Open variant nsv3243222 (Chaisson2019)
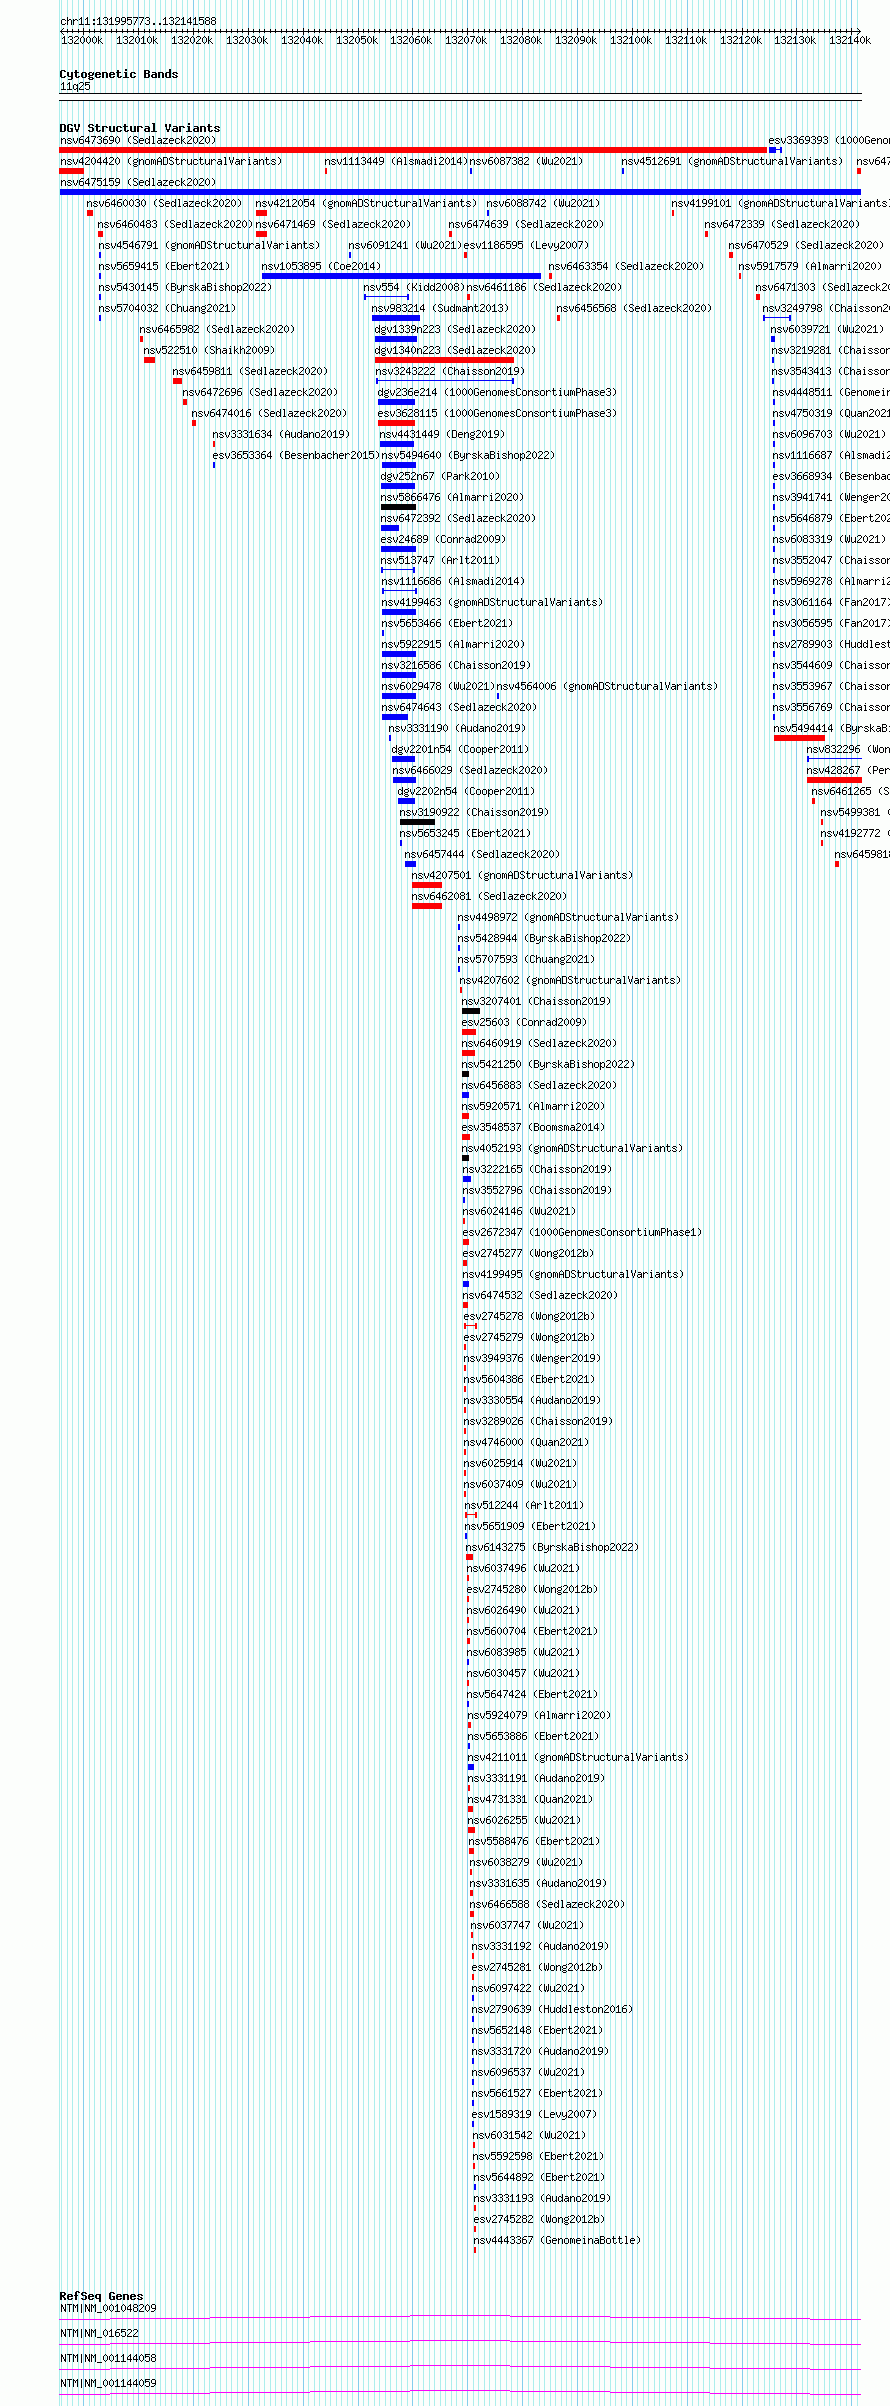This screenshot has width=890, height=2406. (450, 371)
